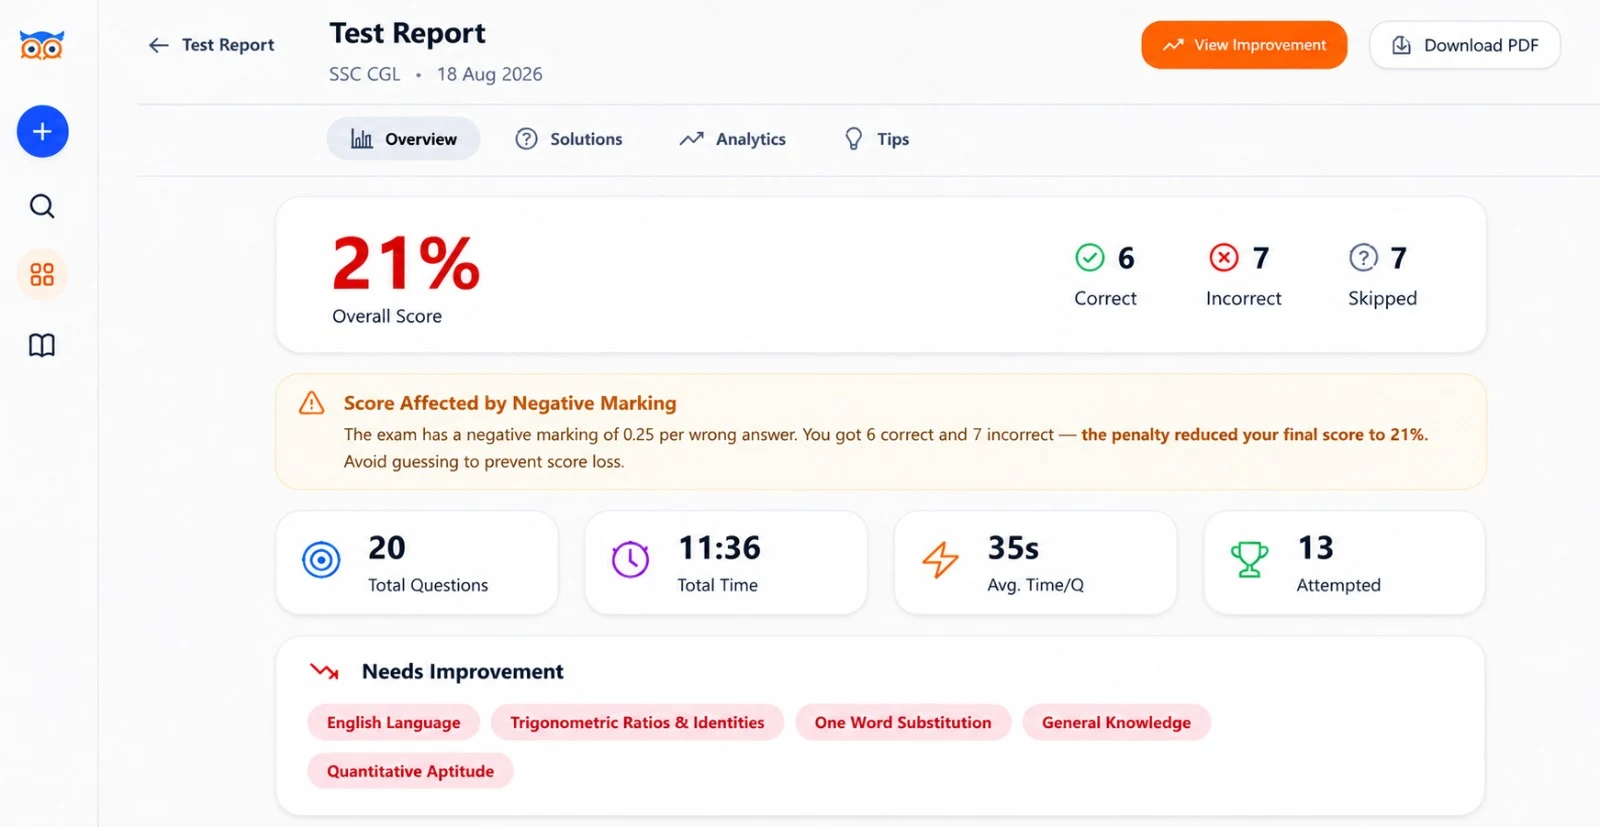1600x827 pixels.
Task: Click the 'Skipped' label
Action: [1382, 298]
